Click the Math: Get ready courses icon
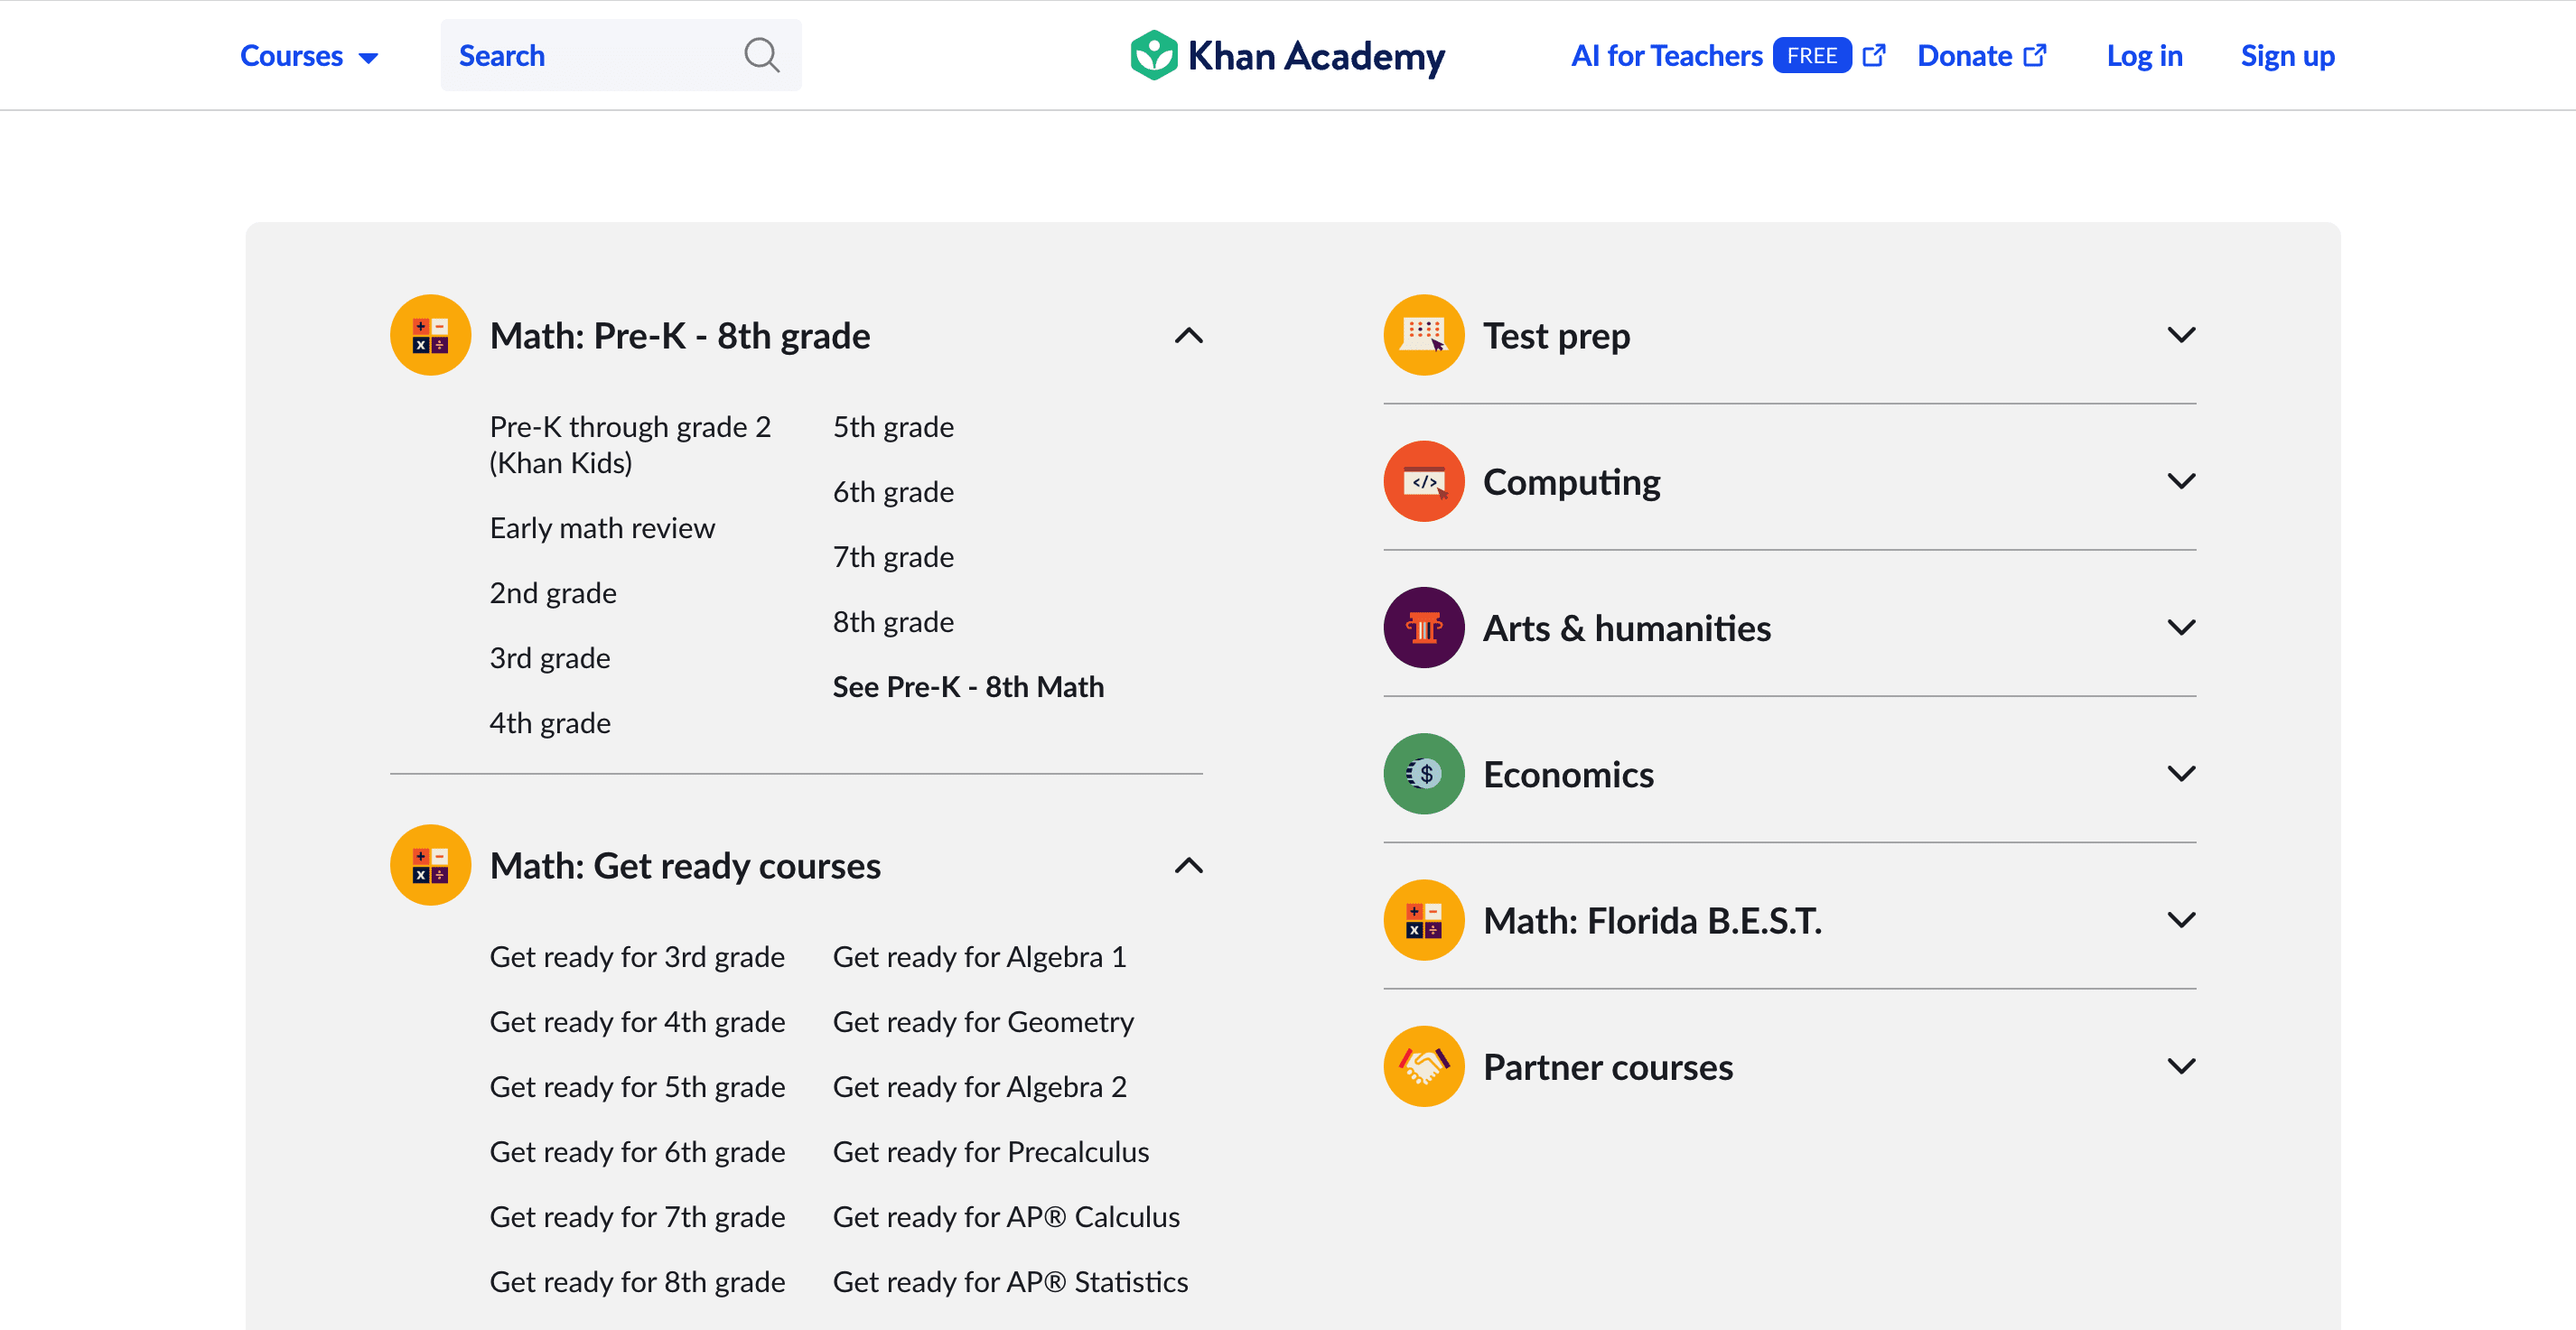Screen dimensions: 2576x1330 pyautogui.click(x=430, y=865)
